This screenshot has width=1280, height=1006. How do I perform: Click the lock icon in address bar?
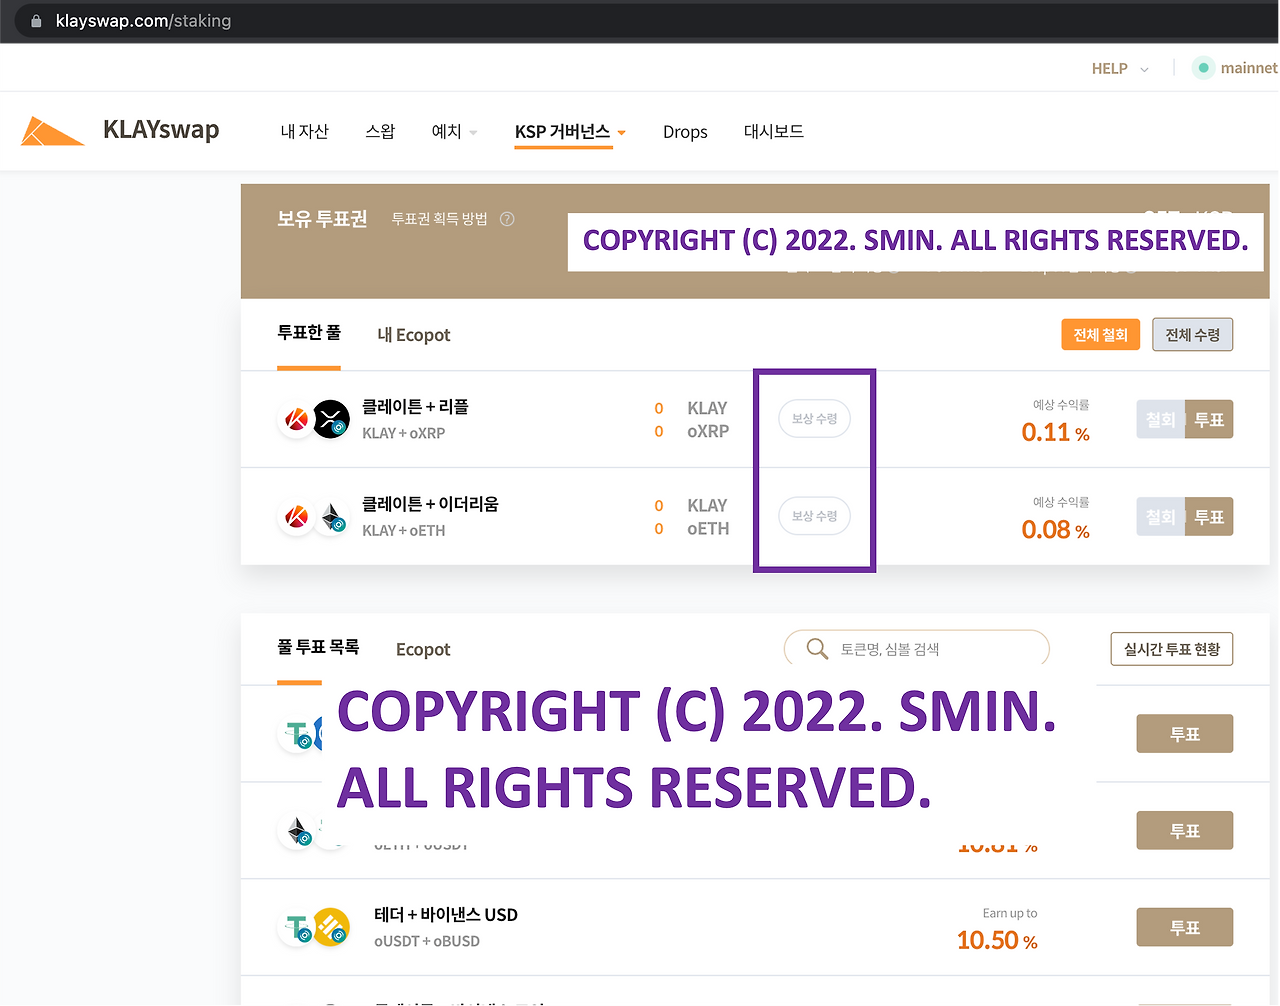point(36,21)
